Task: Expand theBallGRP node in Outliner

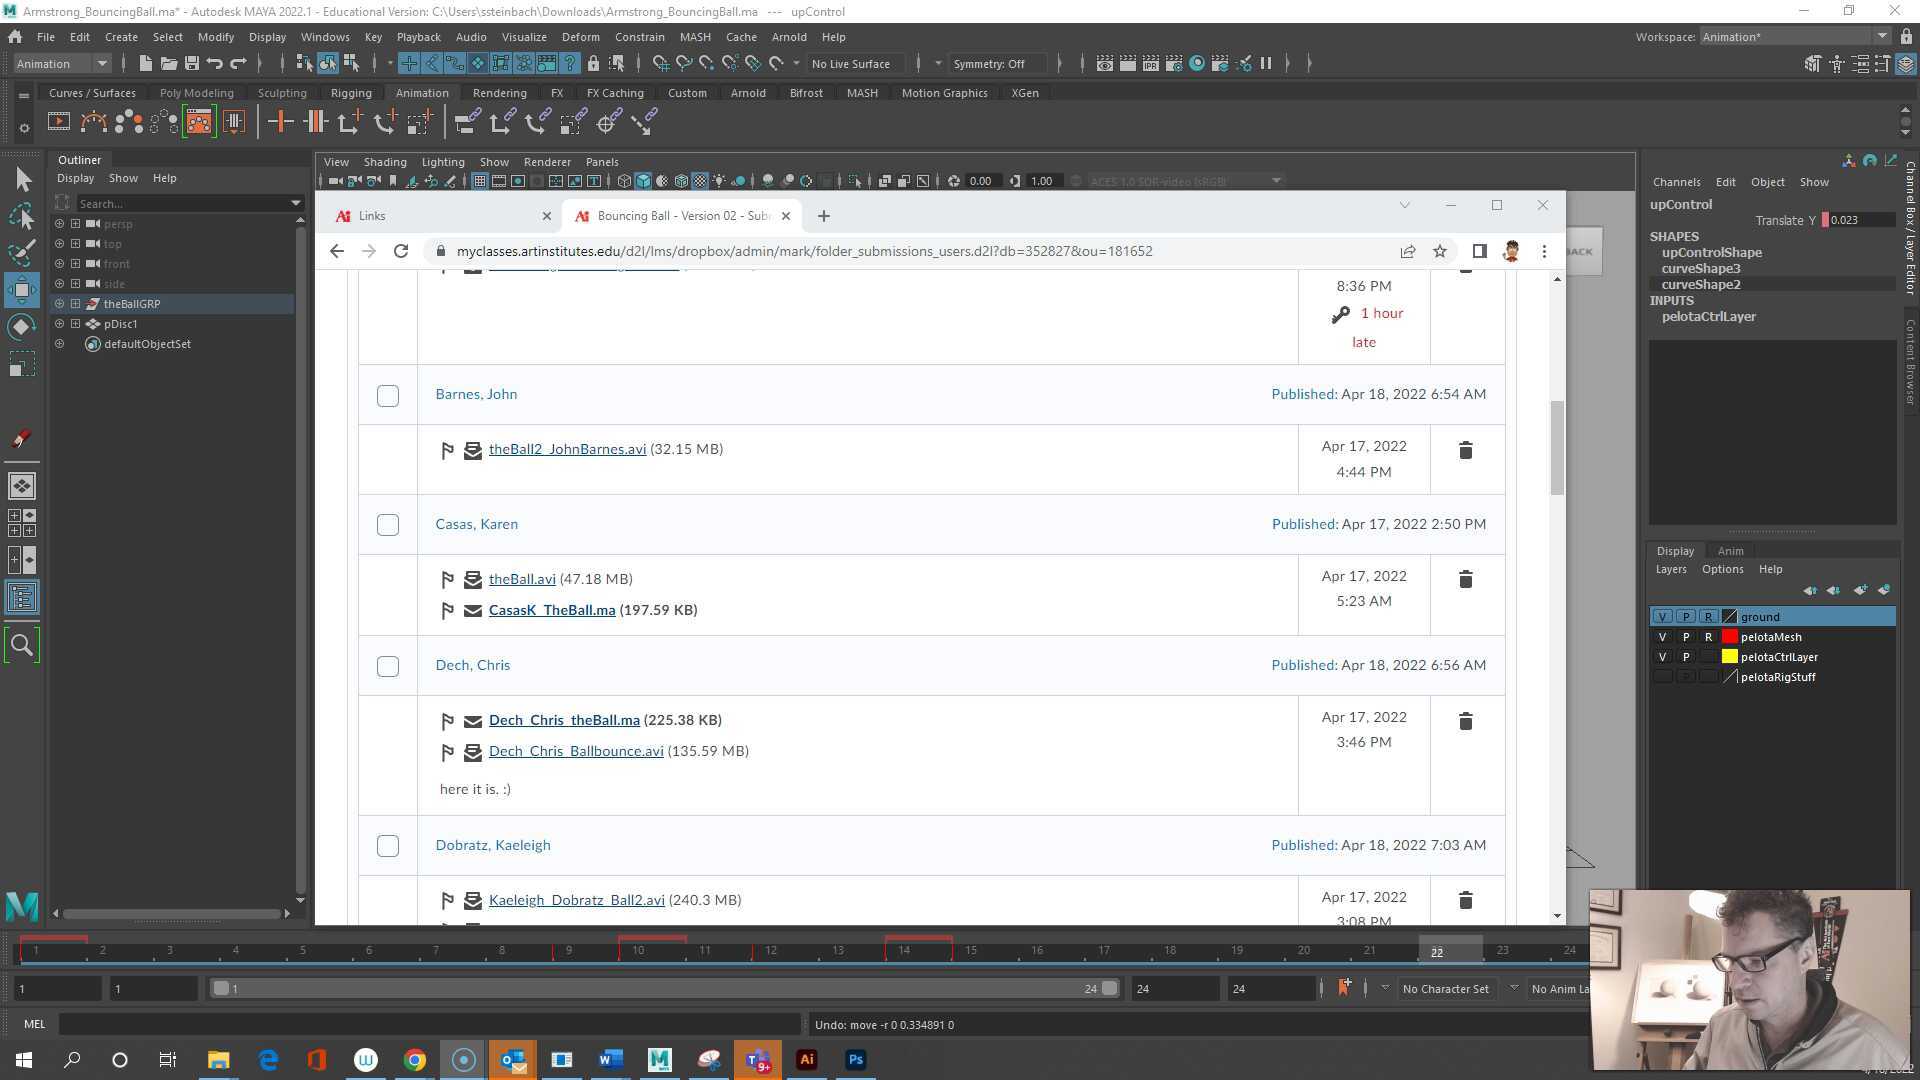Action: pos(75,304)
